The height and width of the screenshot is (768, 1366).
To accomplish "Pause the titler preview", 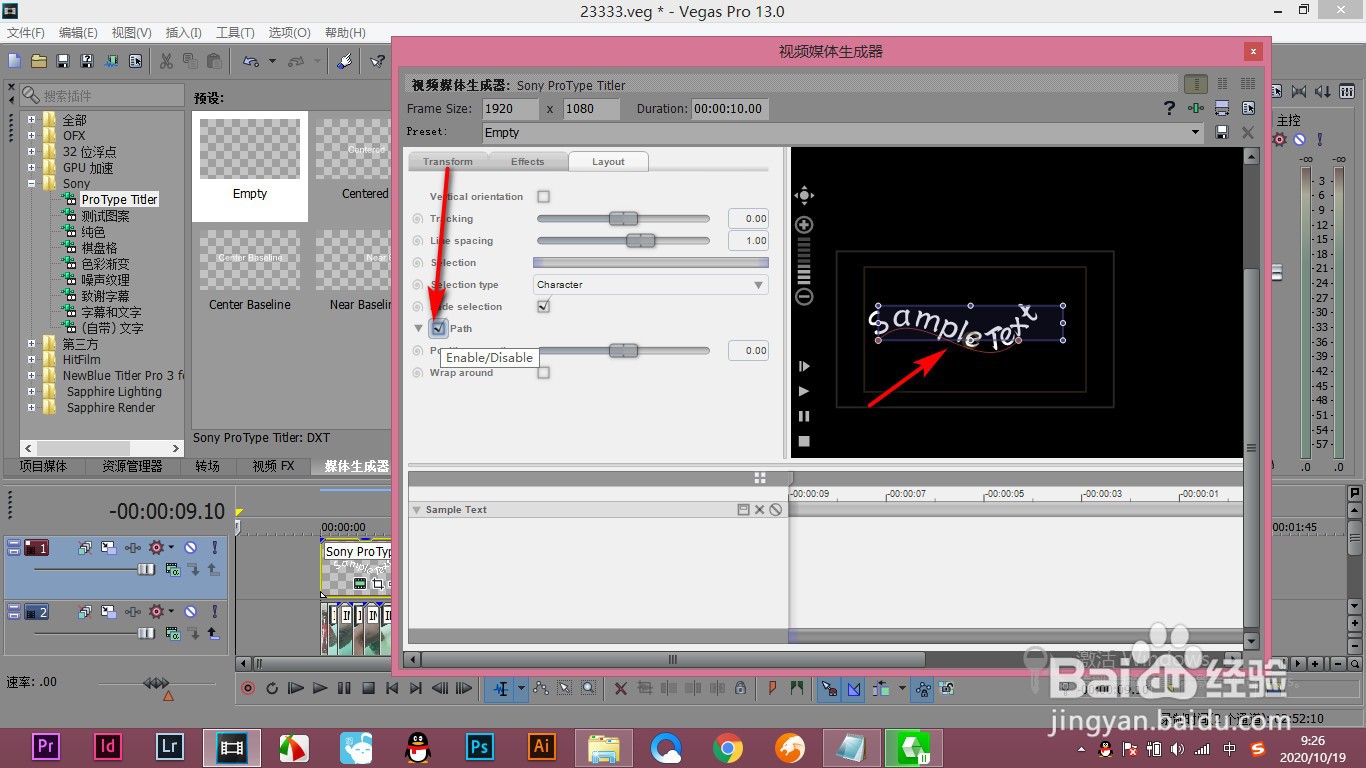I will 804,416.
